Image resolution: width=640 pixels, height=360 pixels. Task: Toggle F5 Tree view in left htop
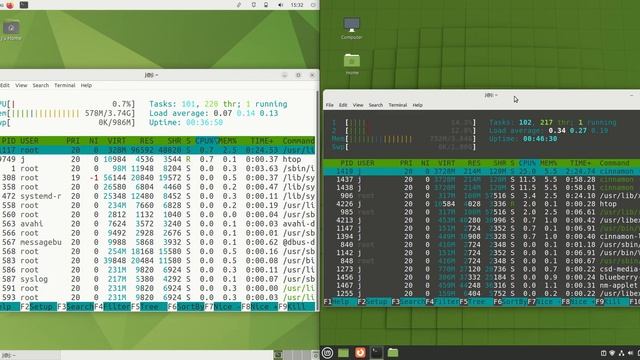(149, 307)
